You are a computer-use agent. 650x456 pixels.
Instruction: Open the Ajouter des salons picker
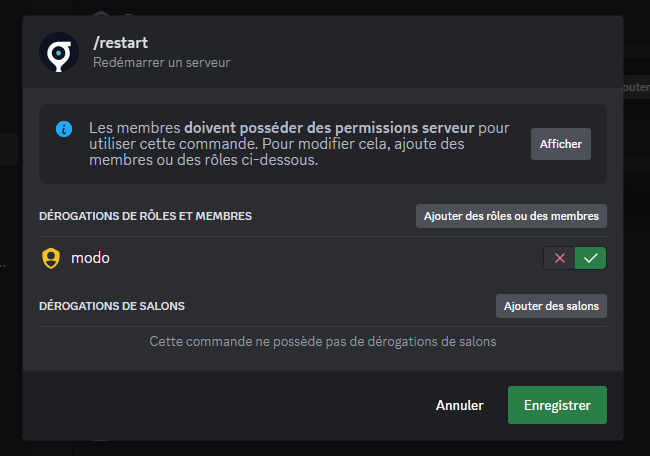(x=551, y=305)
